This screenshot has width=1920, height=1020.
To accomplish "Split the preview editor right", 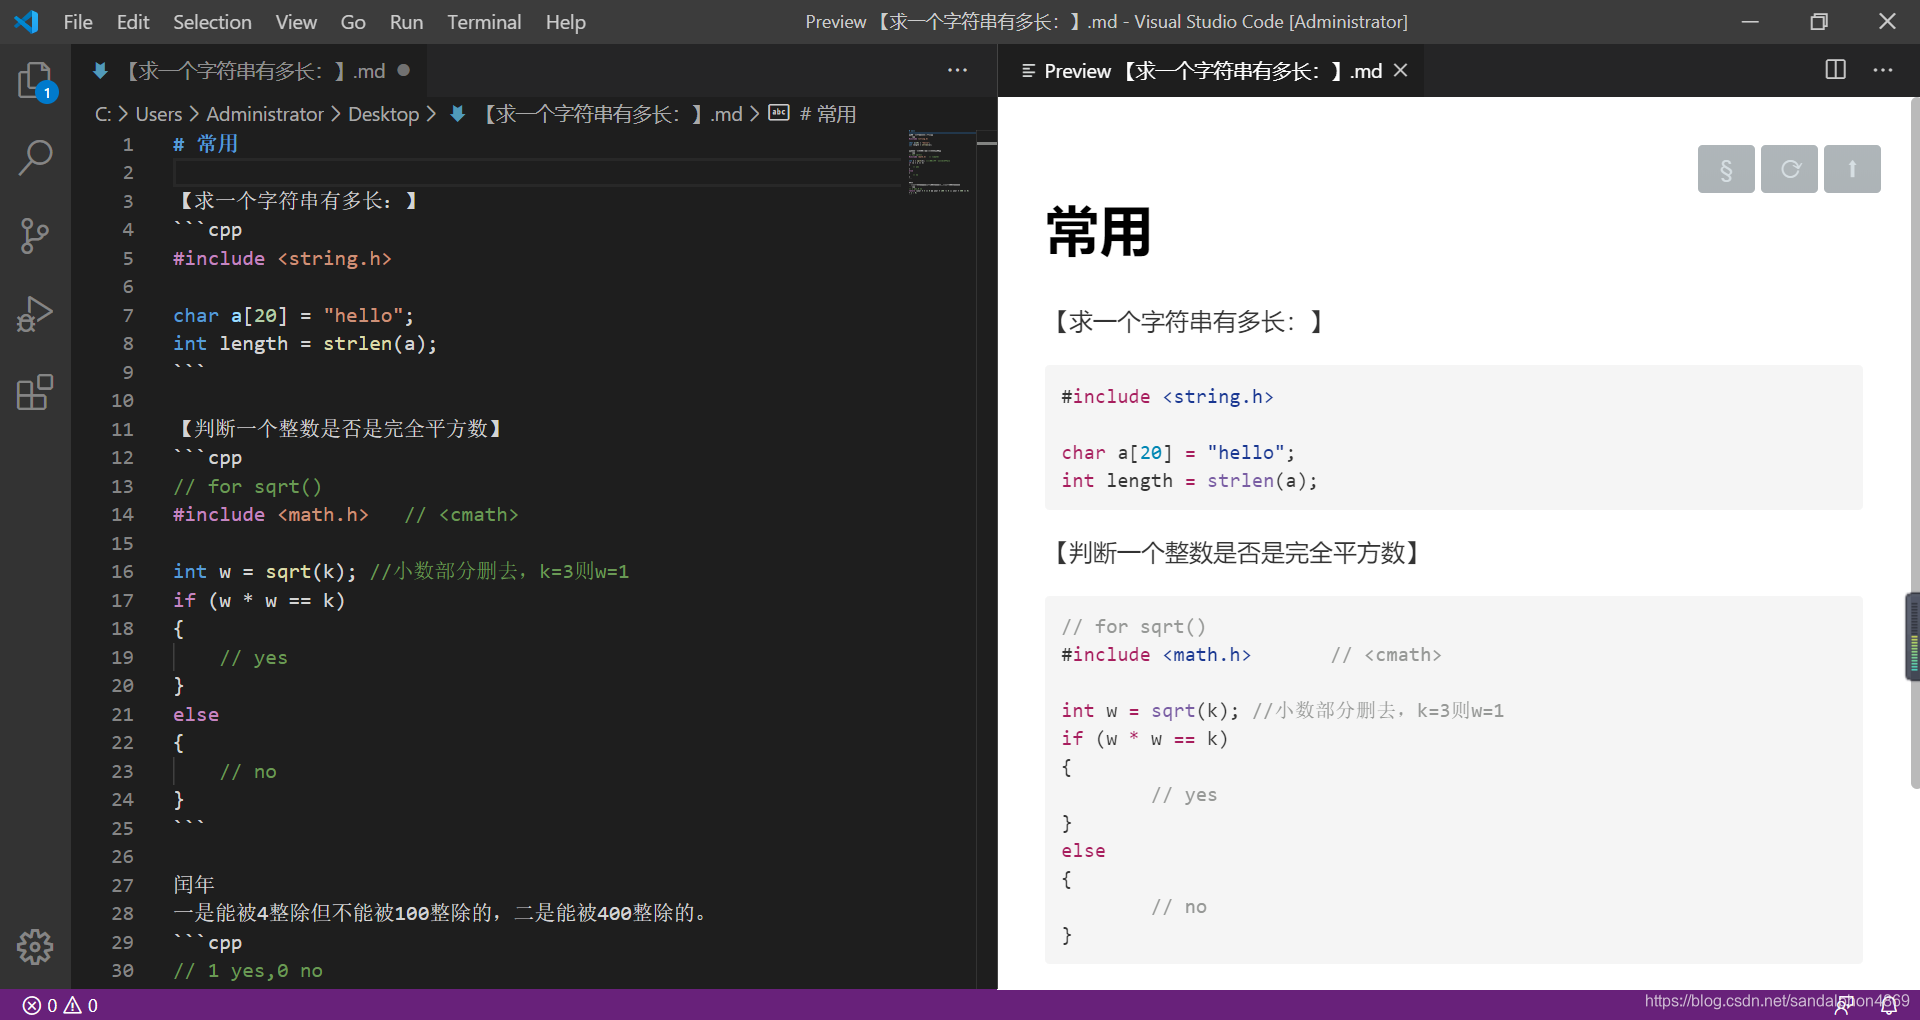I will 1835,70.
